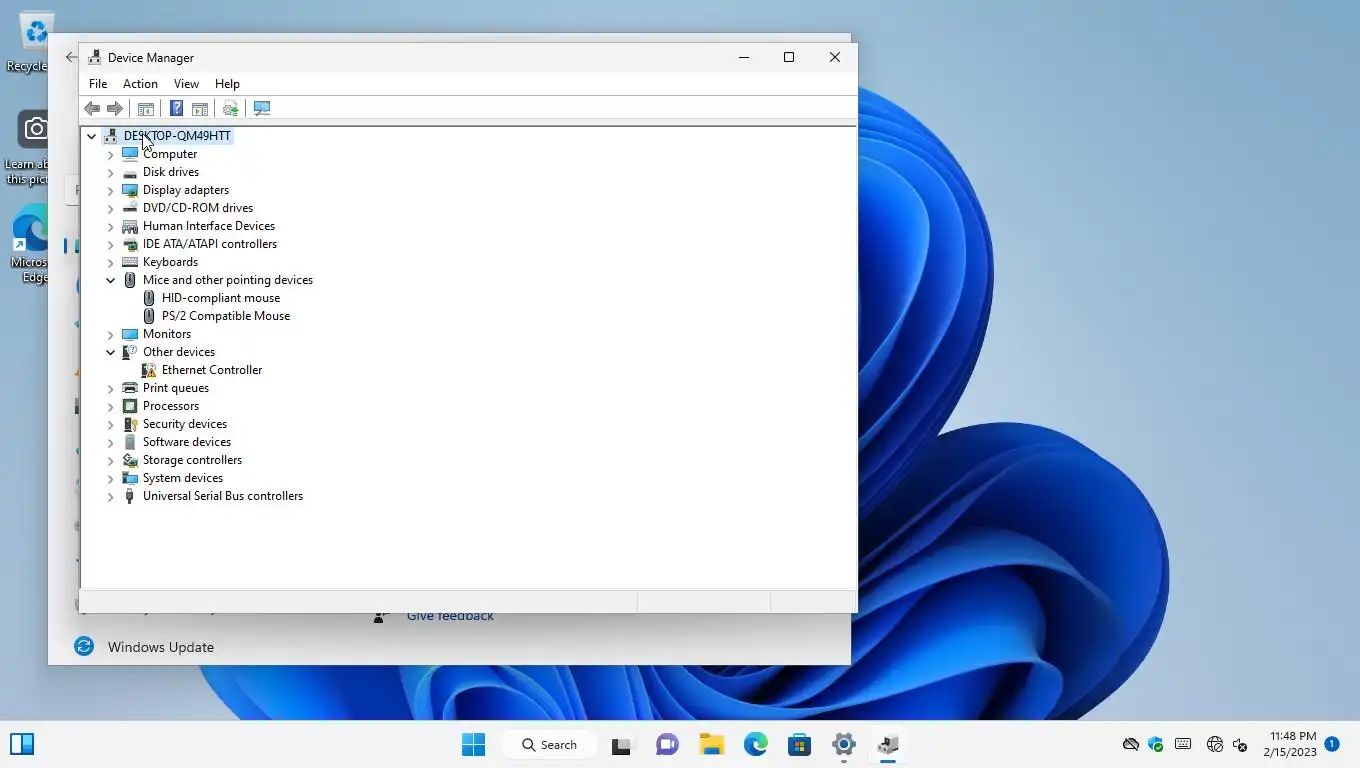Click the muted speaker tray icon

tap(1240, 744)
